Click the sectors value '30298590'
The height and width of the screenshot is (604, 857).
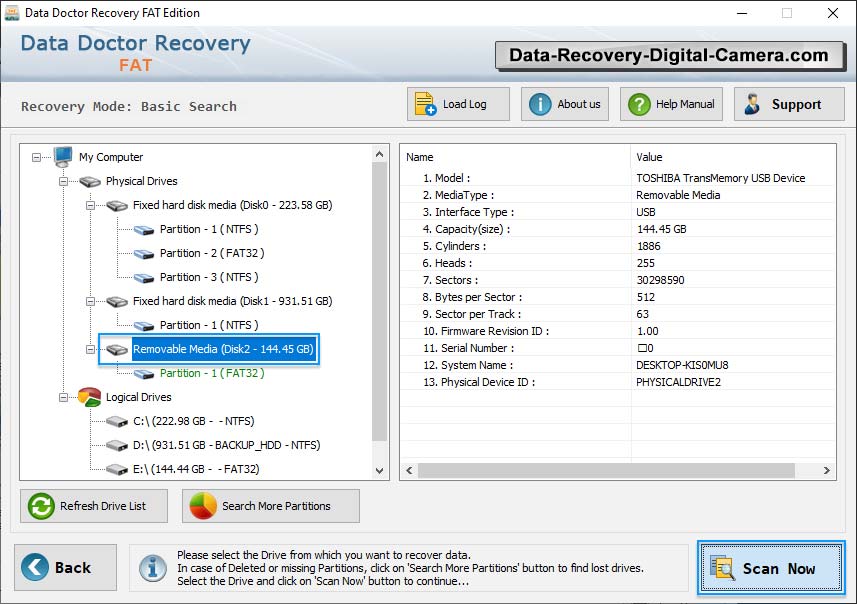(x=660, y=280)
